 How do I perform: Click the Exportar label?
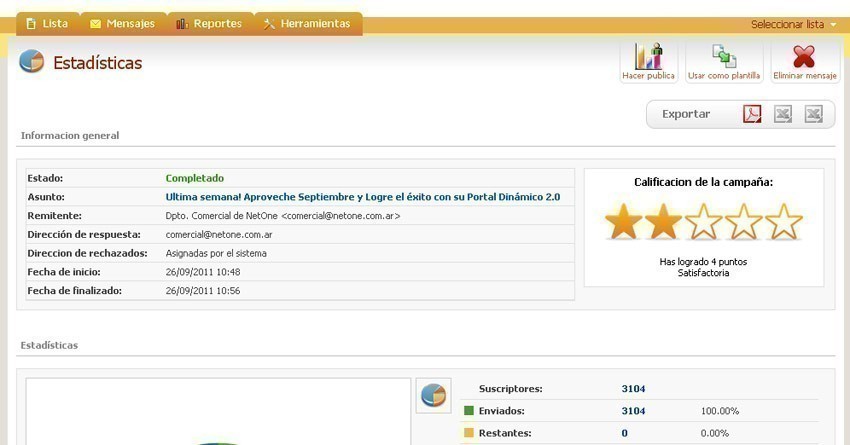(x=686, y=114)
